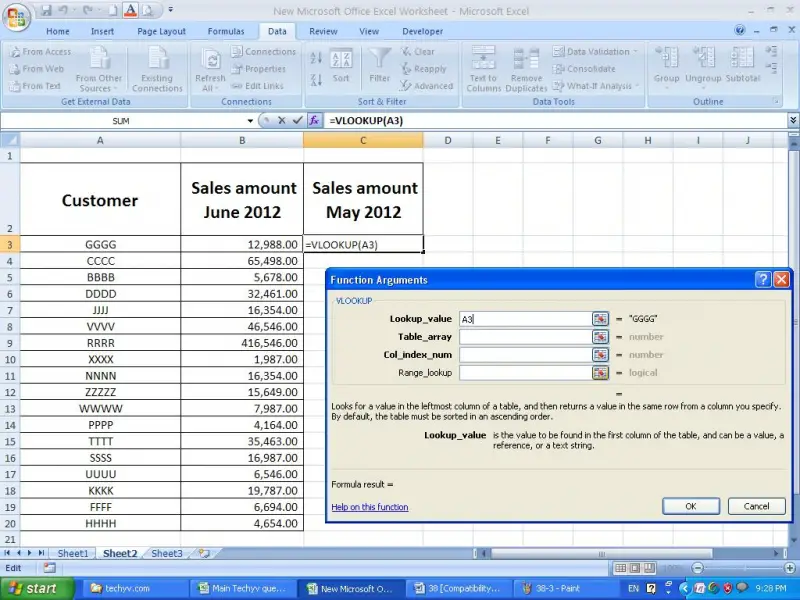Open the Office Button menu
Screen dimensions: 800x600
tap(16, 17)
